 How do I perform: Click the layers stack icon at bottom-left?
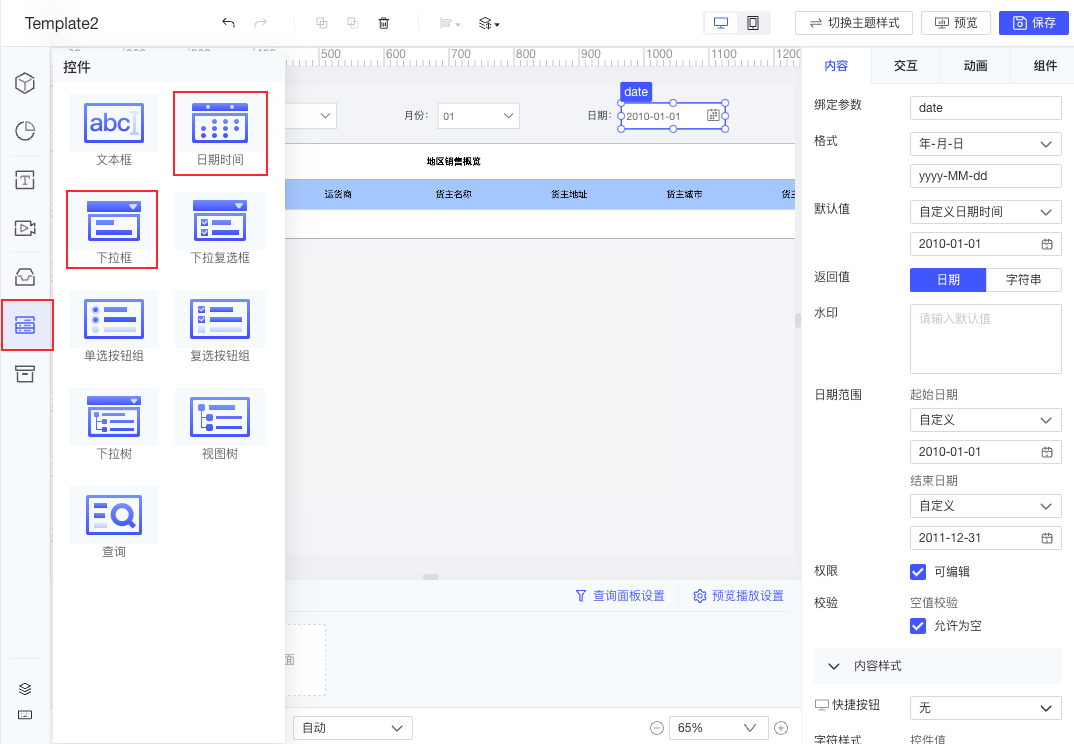[25, 689]
